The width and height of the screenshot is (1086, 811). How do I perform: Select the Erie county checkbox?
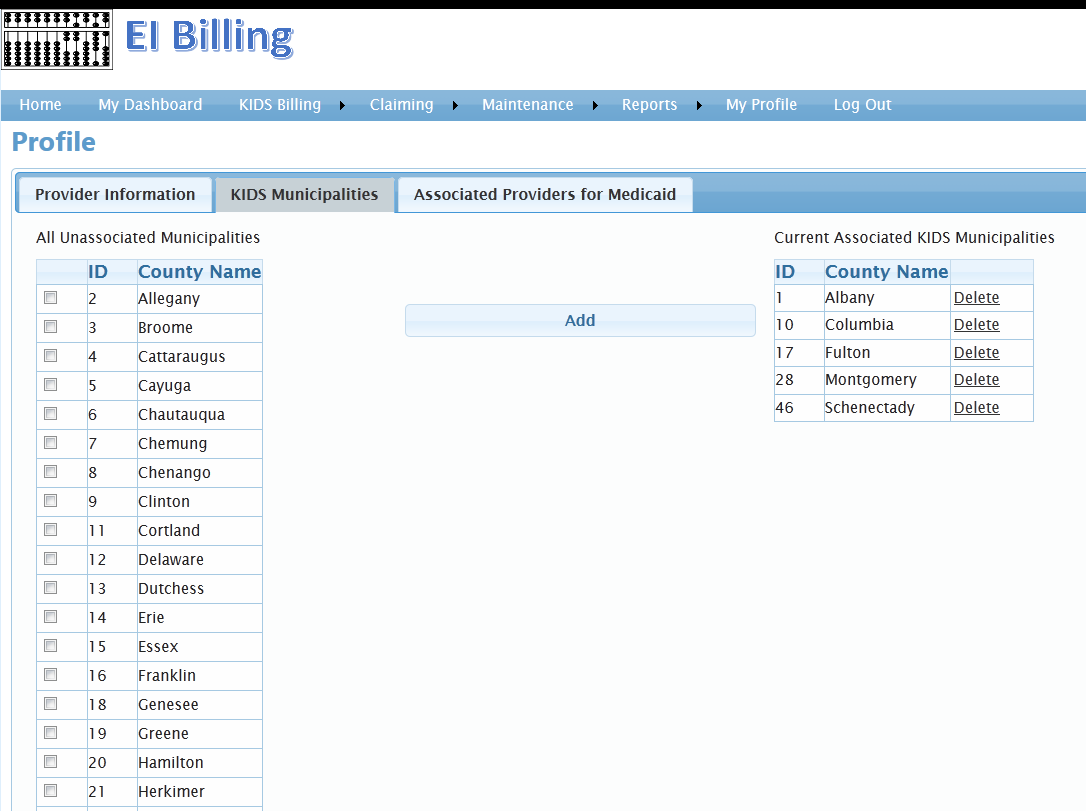(50, 616)
